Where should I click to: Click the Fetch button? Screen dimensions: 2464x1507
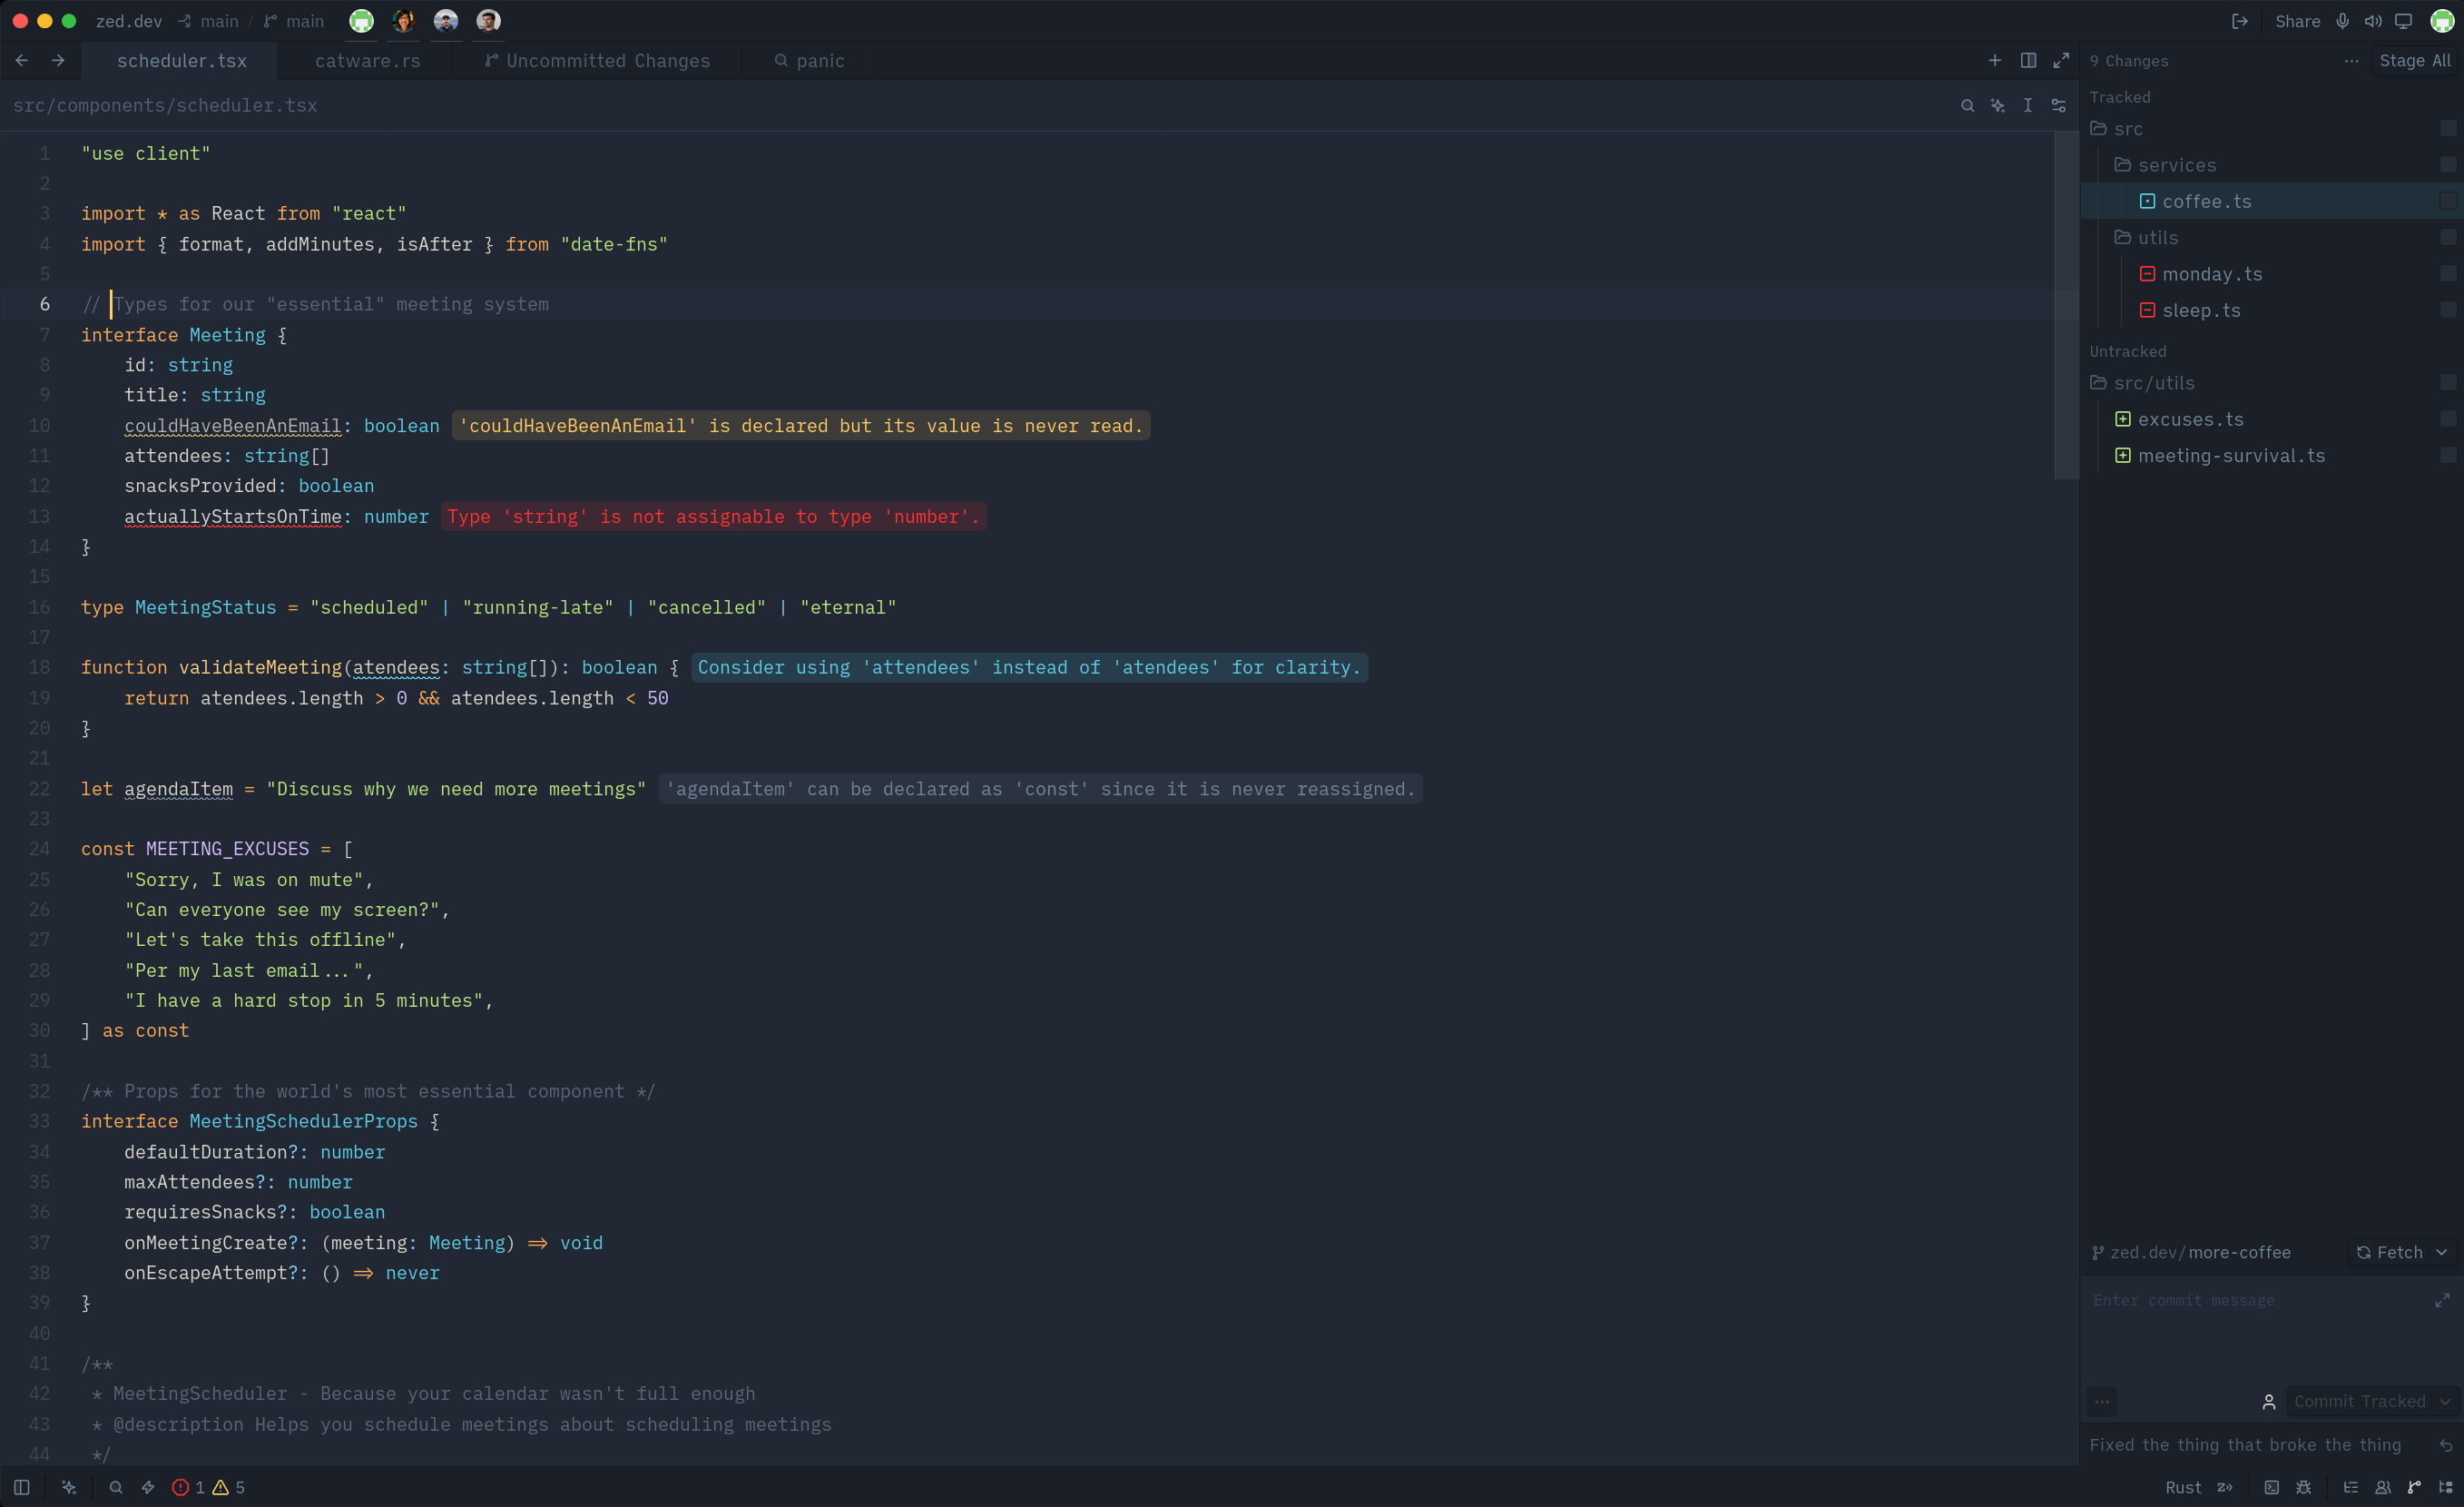2389,1252
